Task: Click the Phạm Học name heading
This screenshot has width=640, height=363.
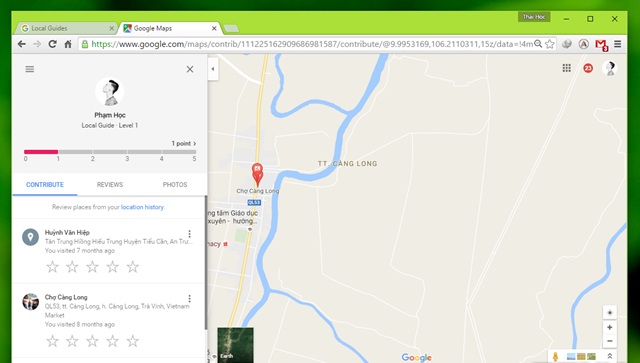Action: pyautogui.click(x=110, y=115)
